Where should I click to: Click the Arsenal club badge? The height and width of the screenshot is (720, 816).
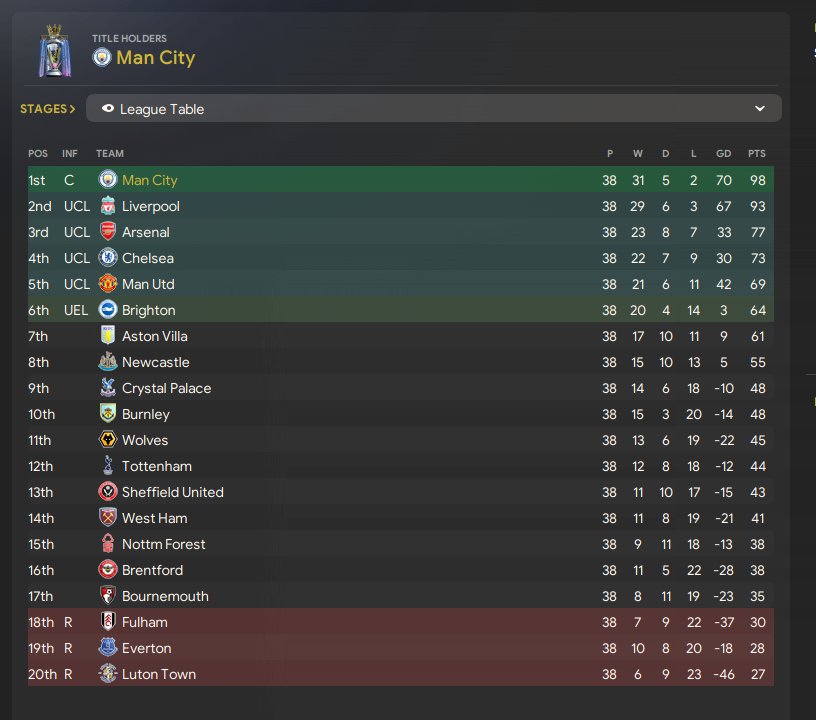tap(107, 232)
